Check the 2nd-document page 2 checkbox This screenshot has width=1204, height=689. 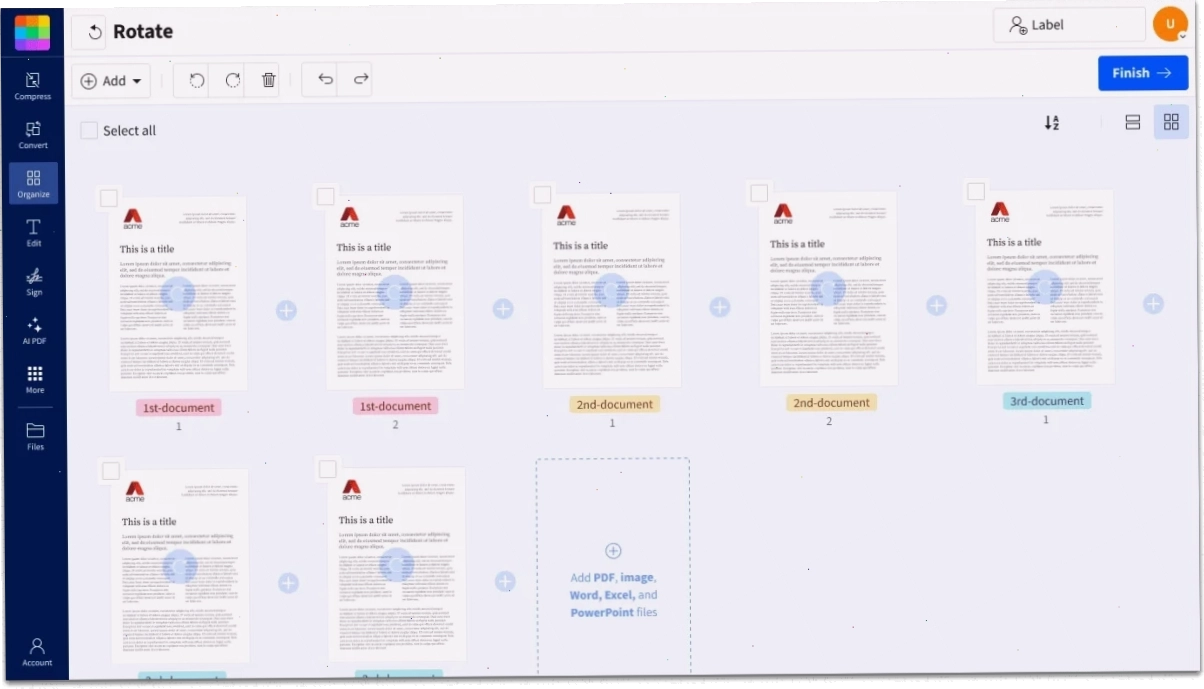click(759, 193)
